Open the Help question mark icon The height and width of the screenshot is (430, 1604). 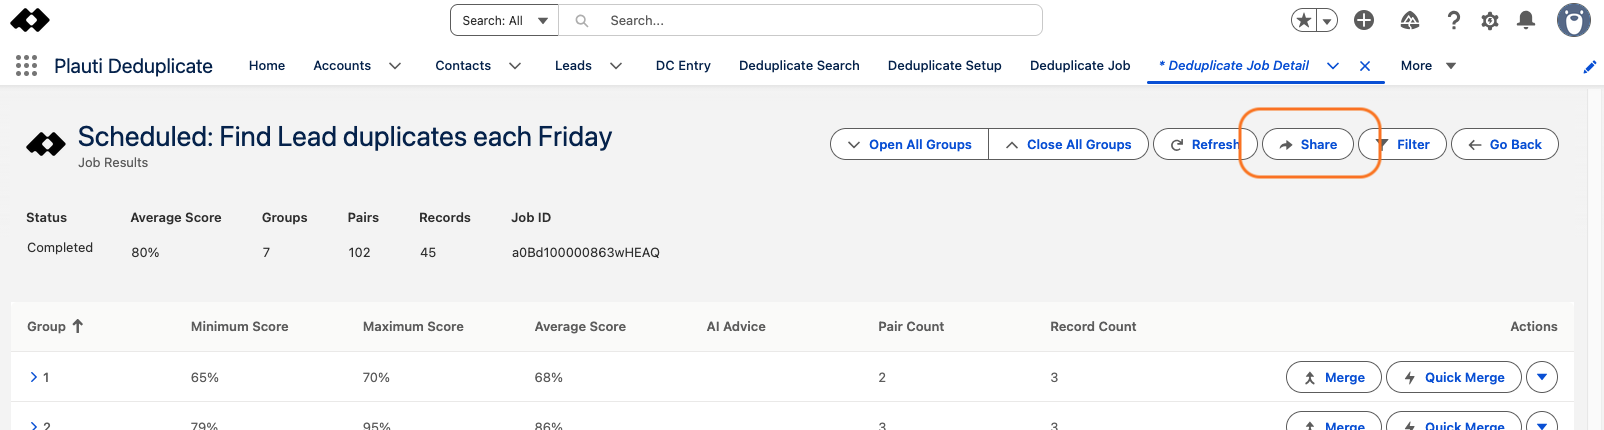[x=1454, y=20]
